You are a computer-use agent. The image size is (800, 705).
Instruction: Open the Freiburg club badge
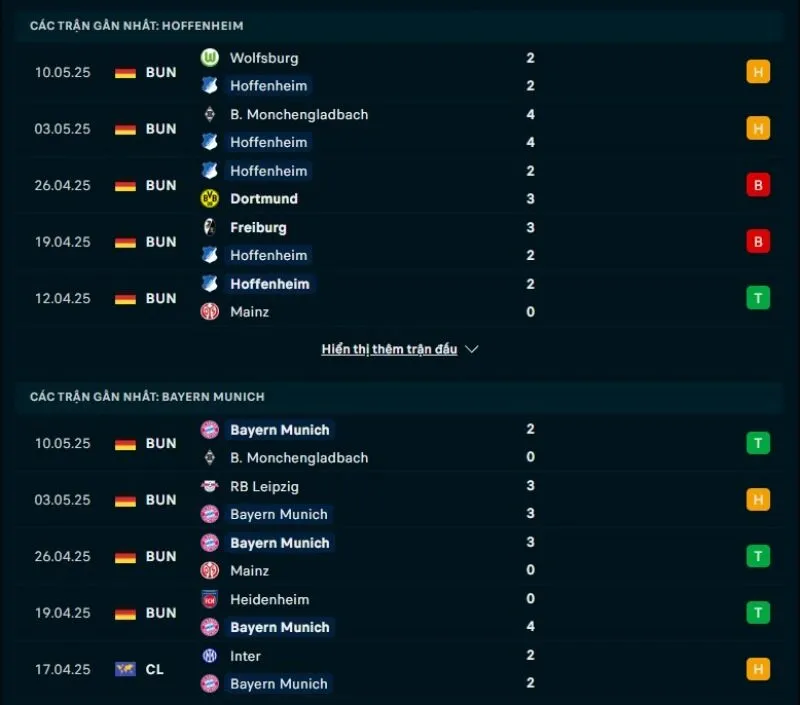(208, 227)
